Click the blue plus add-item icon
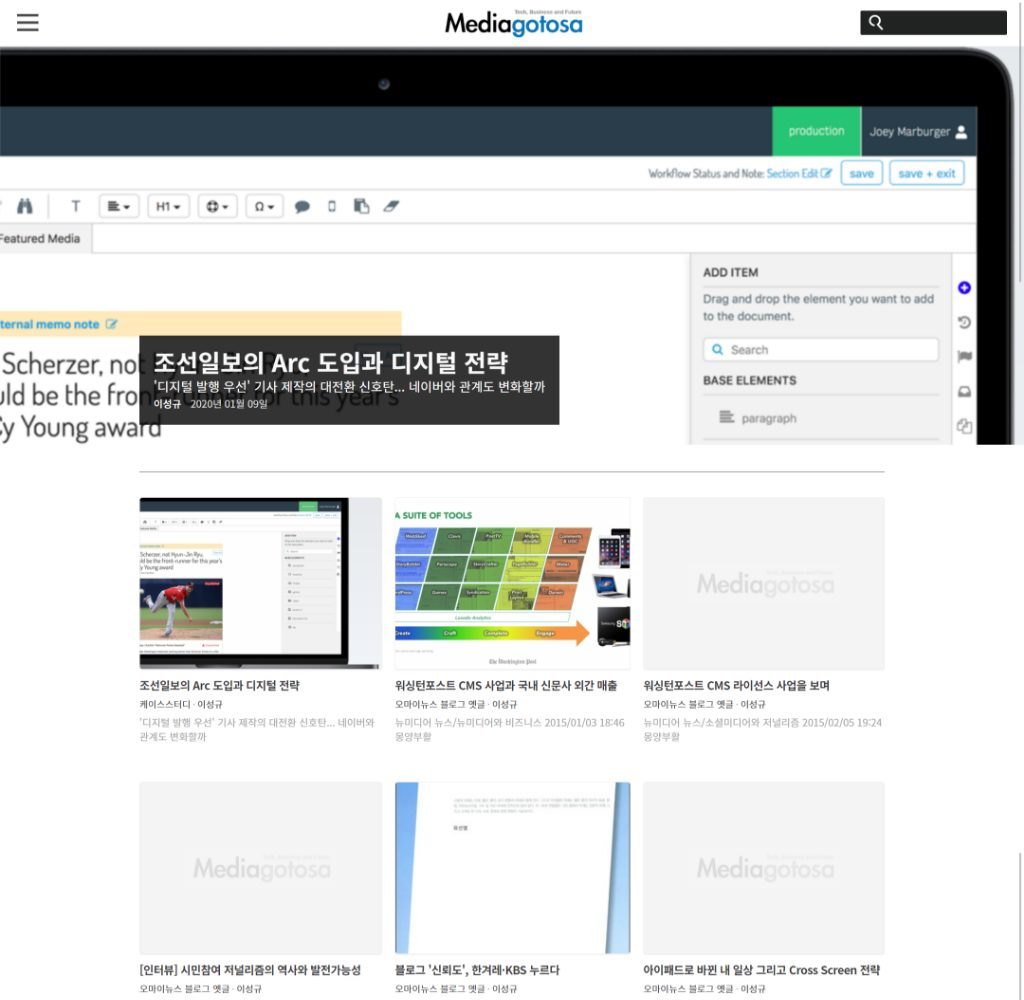Image resolution: width=1024 pixels, height=1000 pixels. click(x=964, y=288)
